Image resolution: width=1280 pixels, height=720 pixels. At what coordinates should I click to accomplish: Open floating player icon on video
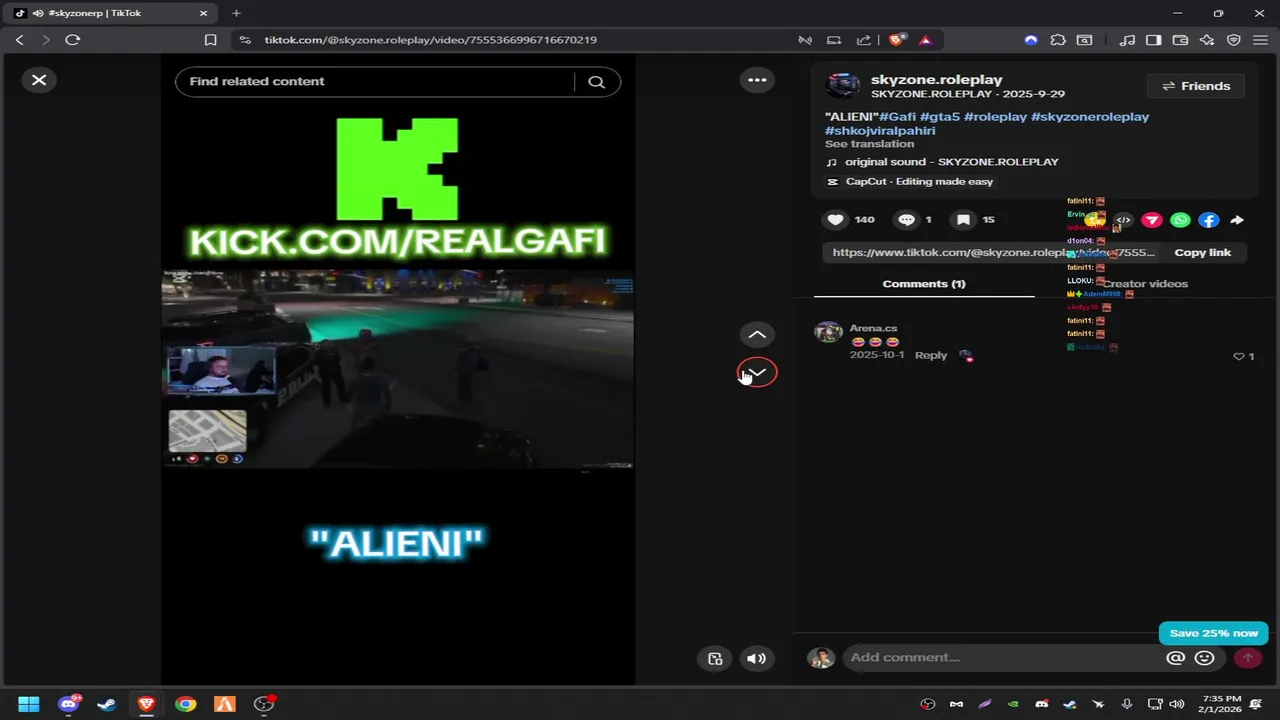(715, 658)
